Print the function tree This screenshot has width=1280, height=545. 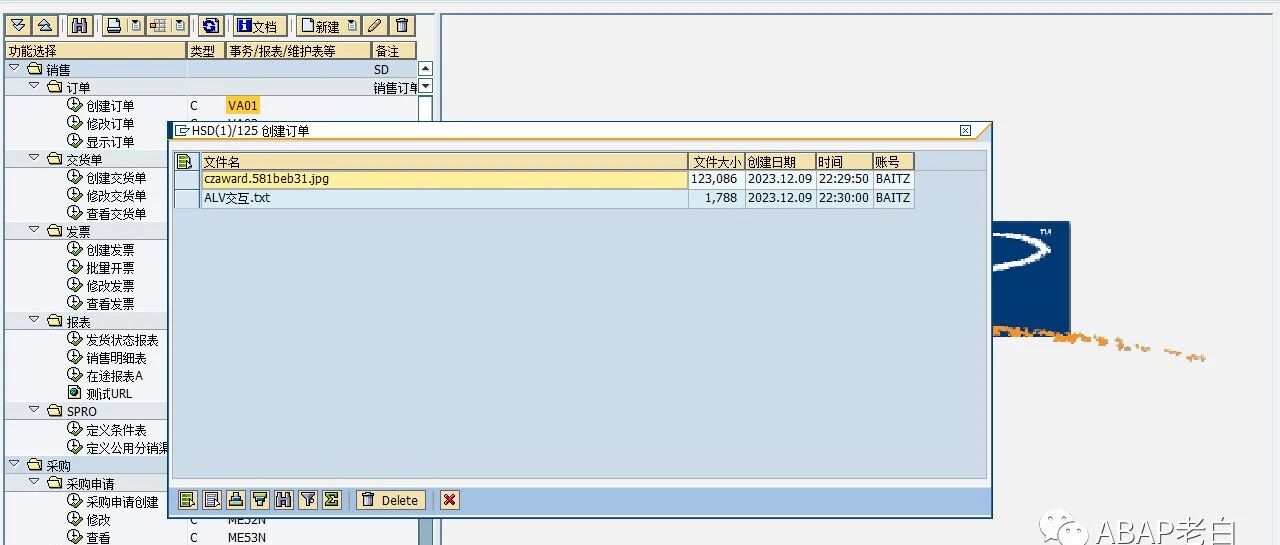(114, 26)
